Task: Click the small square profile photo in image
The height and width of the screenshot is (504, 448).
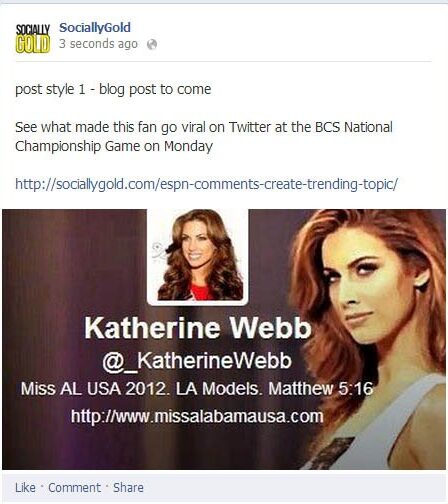Action: click(x=198, y=256)
